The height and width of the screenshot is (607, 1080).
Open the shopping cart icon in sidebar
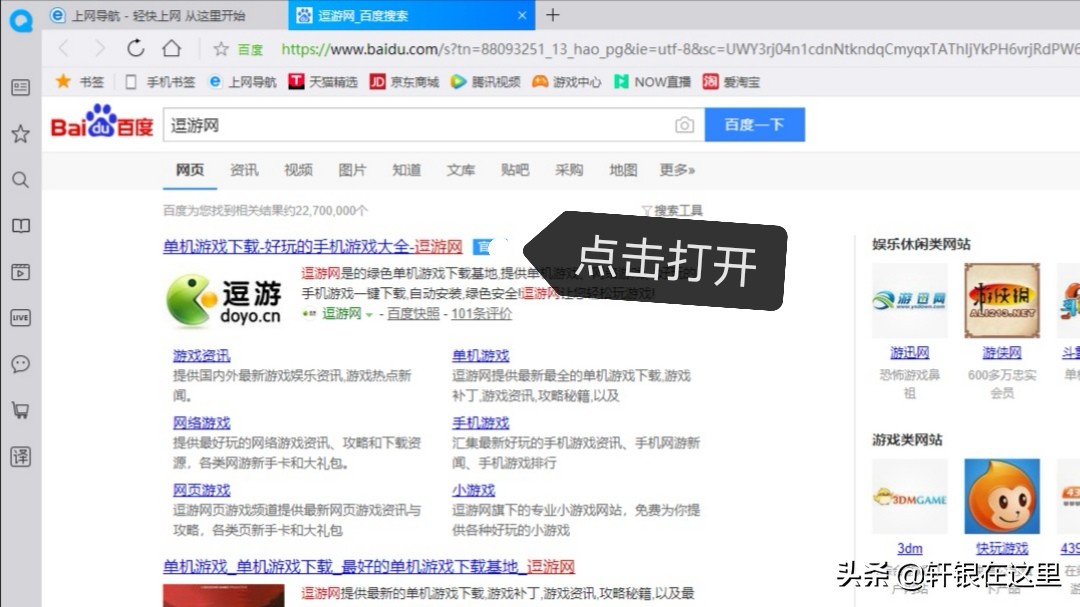[x=20, y=410]
